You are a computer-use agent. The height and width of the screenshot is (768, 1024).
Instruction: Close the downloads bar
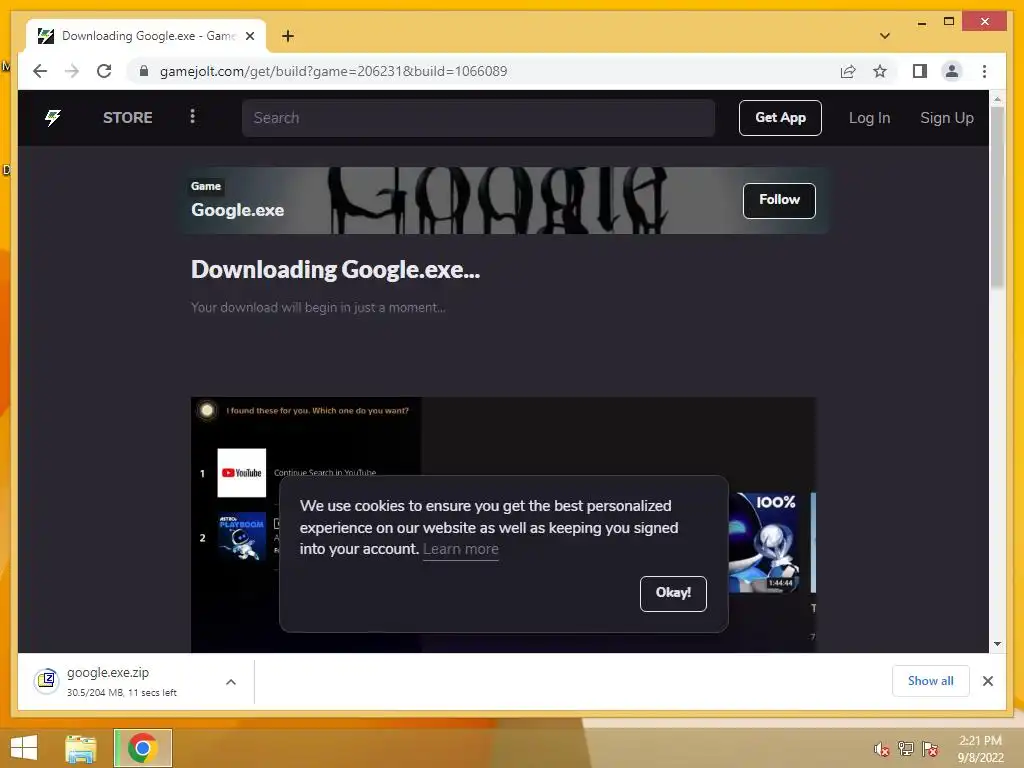987,681
